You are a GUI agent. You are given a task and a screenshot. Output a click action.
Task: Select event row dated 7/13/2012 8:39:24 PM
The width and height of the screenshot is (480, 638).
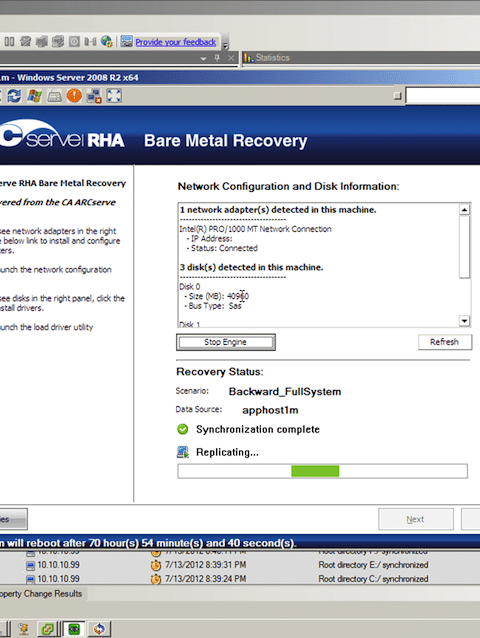[x=240, y=579]
